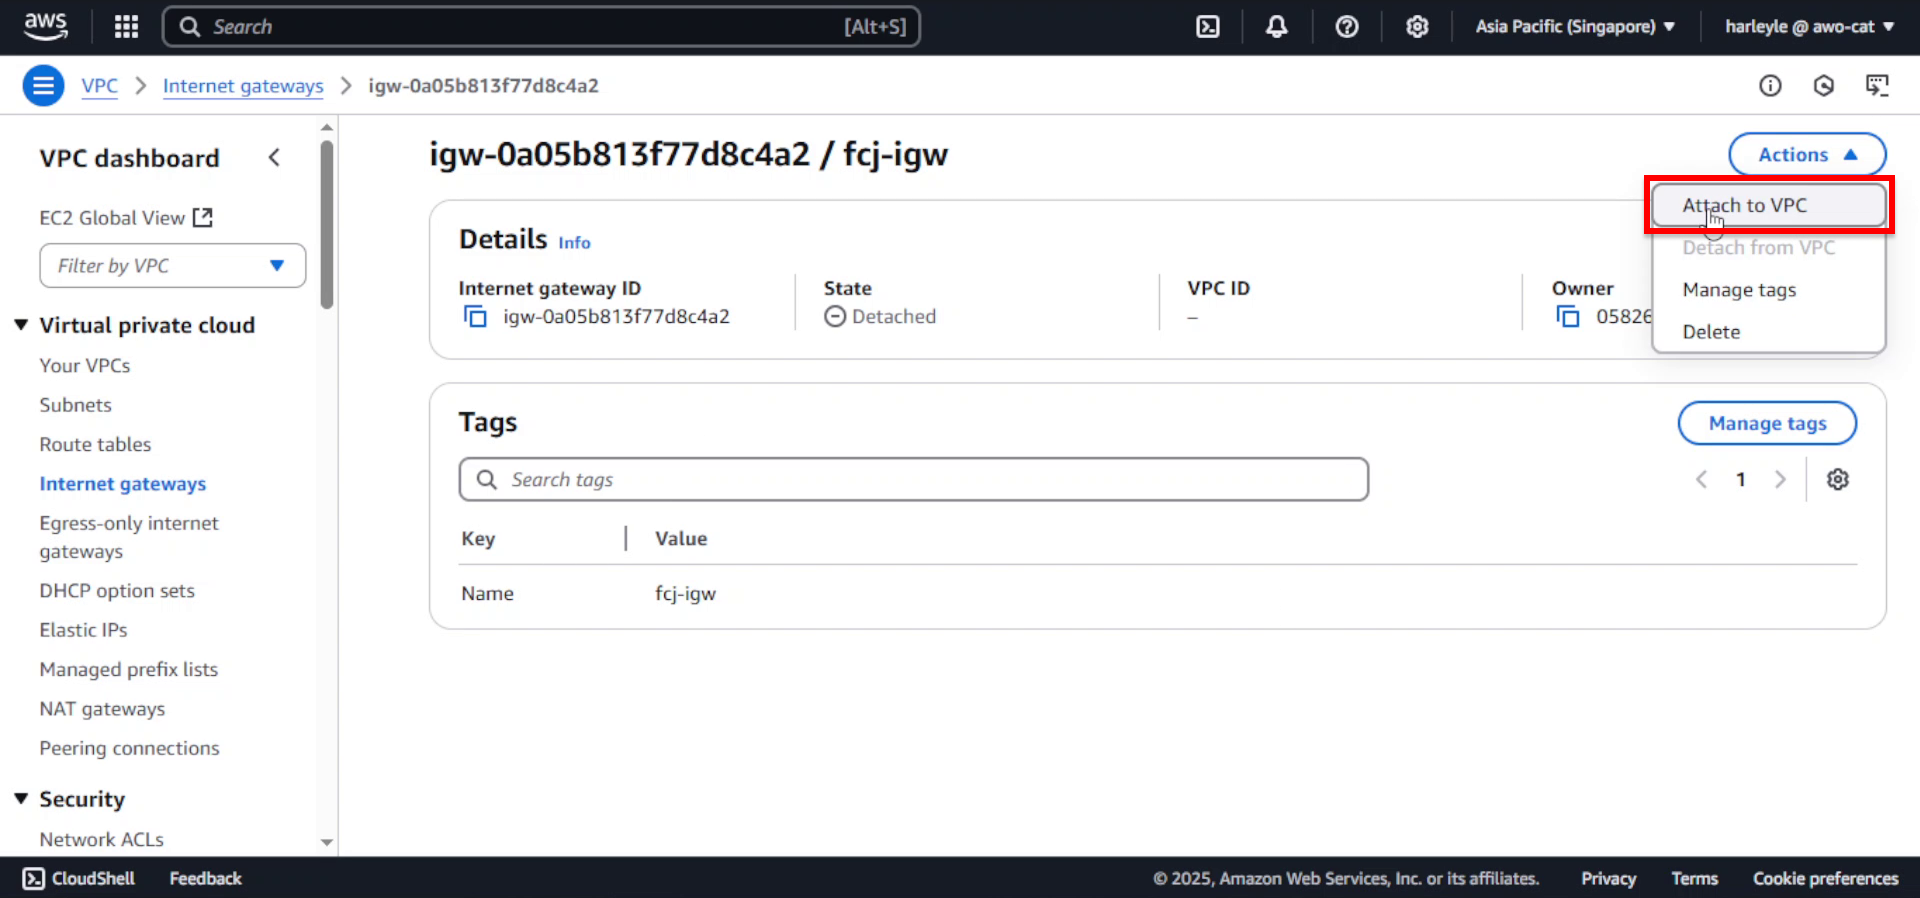The height and width of the screenshot is (898, 1920).
Task: Open Your VPCs in sidebar
Action: [85, 366]
